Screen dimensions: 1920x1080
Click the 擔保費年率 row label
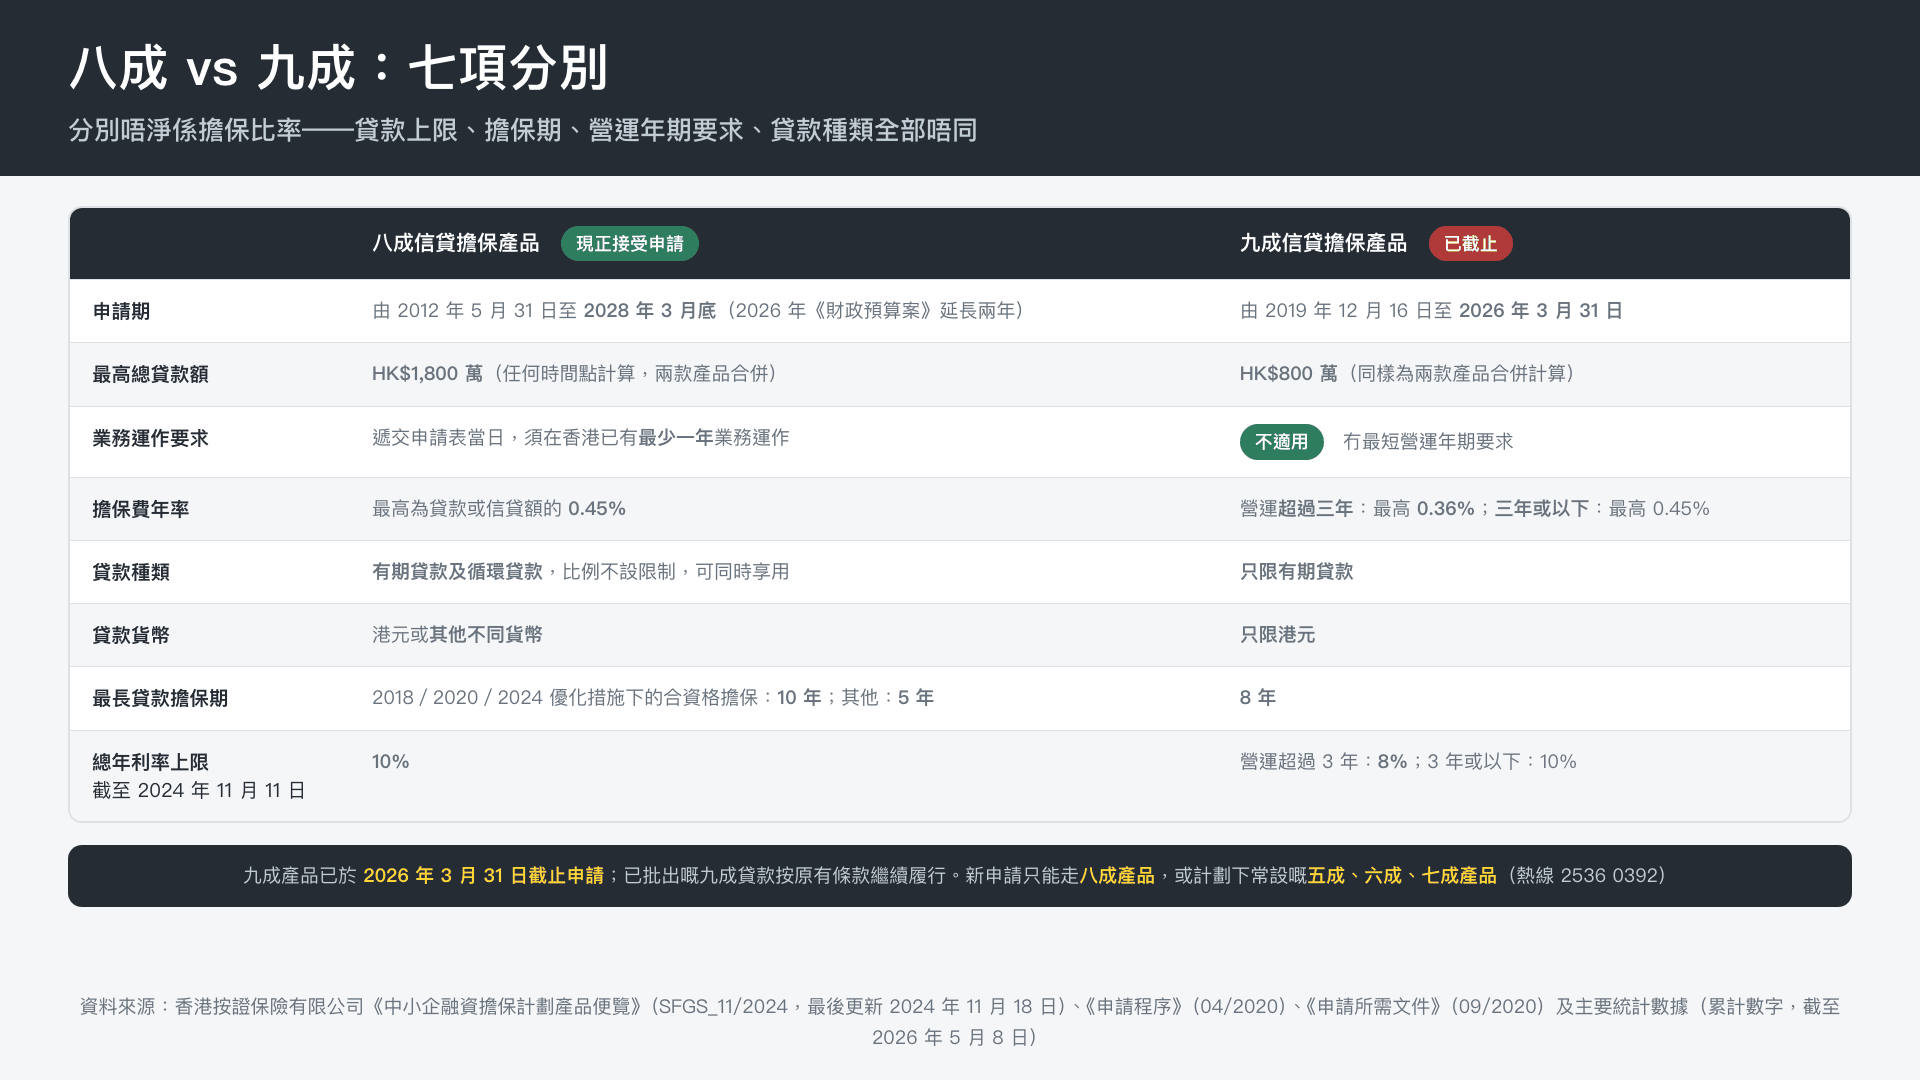pyautogui.click(x=140, y=509)
